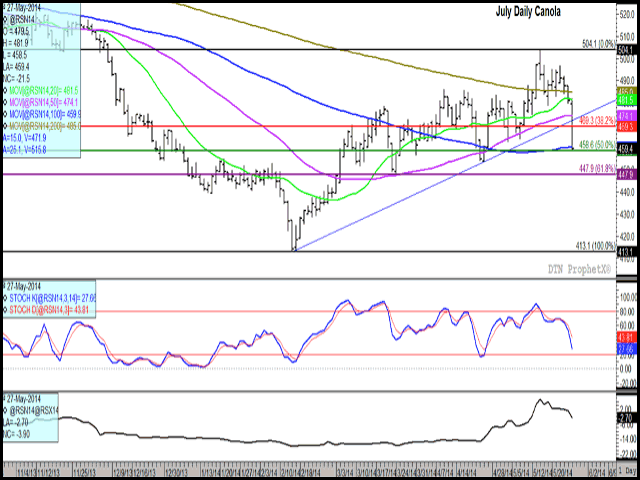Click the '504.1 (0.0%)' retracement label
Screen dimensions: 640x480
[x=598, y=44]
